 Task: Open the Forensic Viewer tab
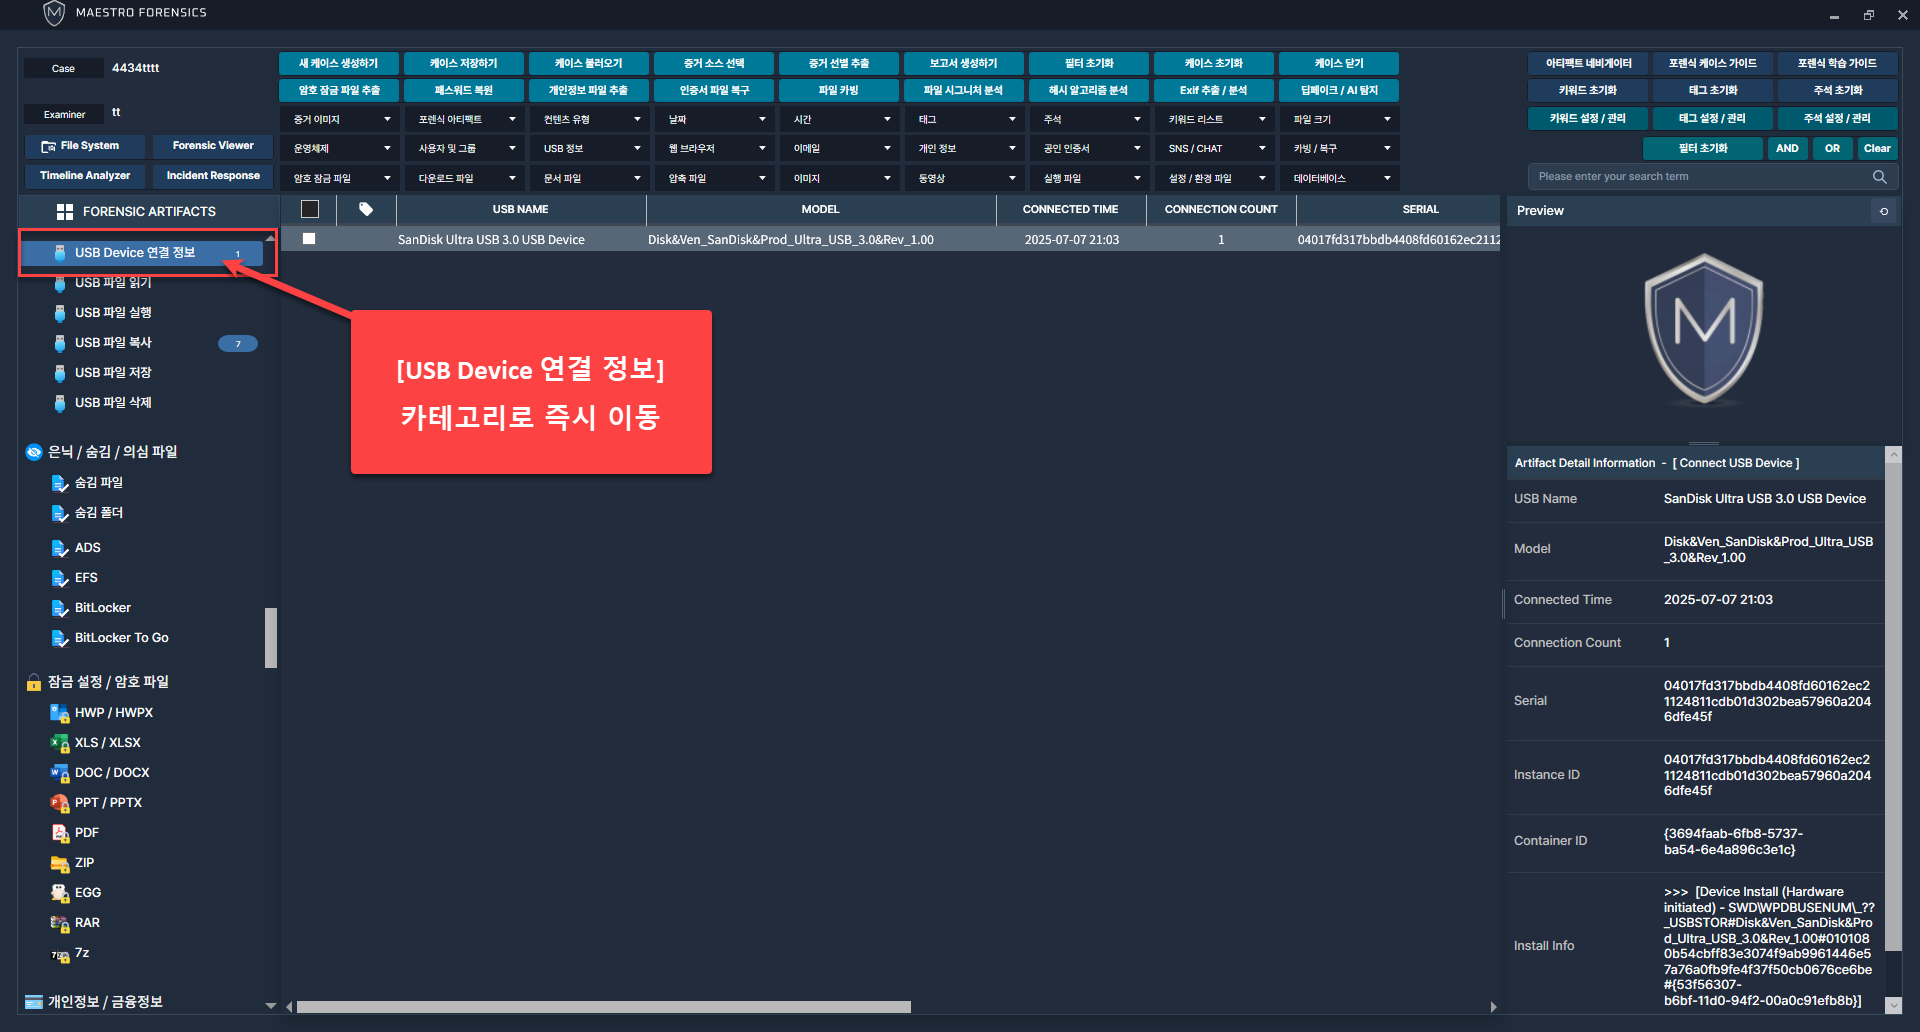coord(213,146)
